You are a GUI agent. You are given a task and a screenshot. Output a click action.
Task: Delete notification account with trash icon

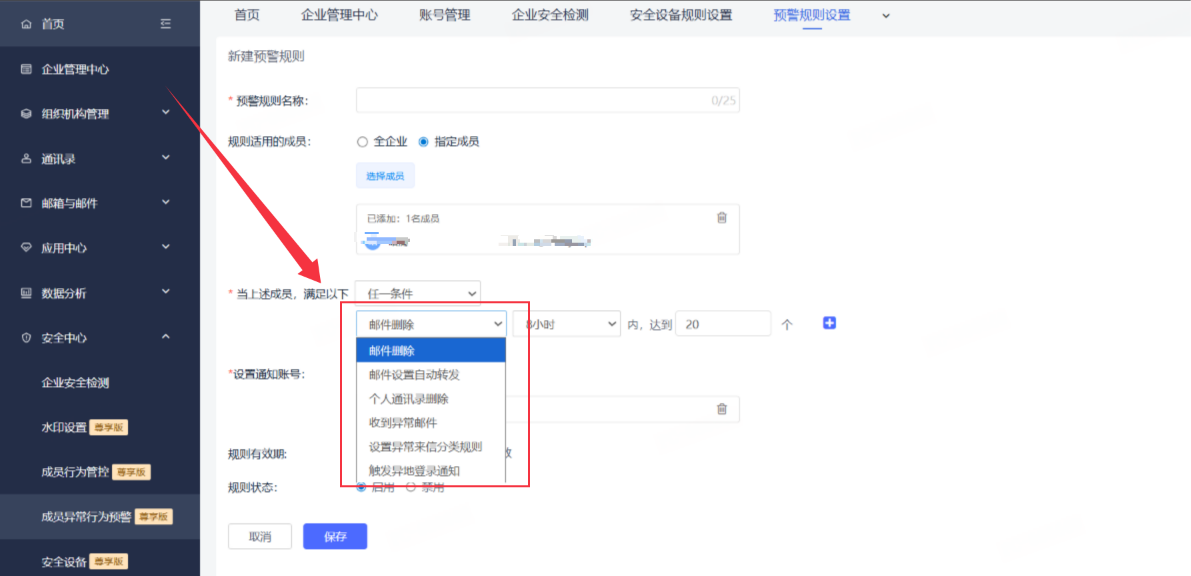click(722, 409)
